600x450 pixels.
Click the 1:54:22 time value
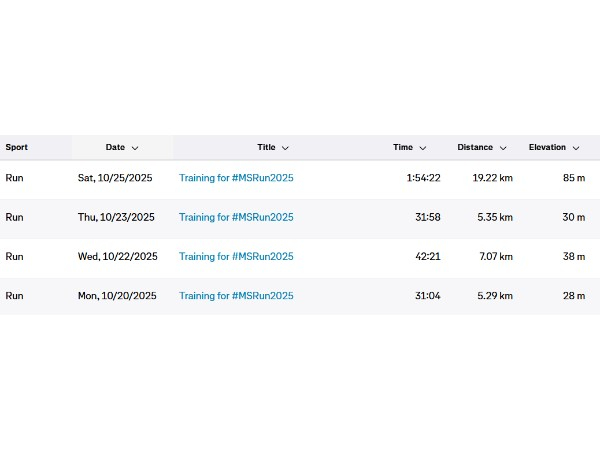coord(423,178)
